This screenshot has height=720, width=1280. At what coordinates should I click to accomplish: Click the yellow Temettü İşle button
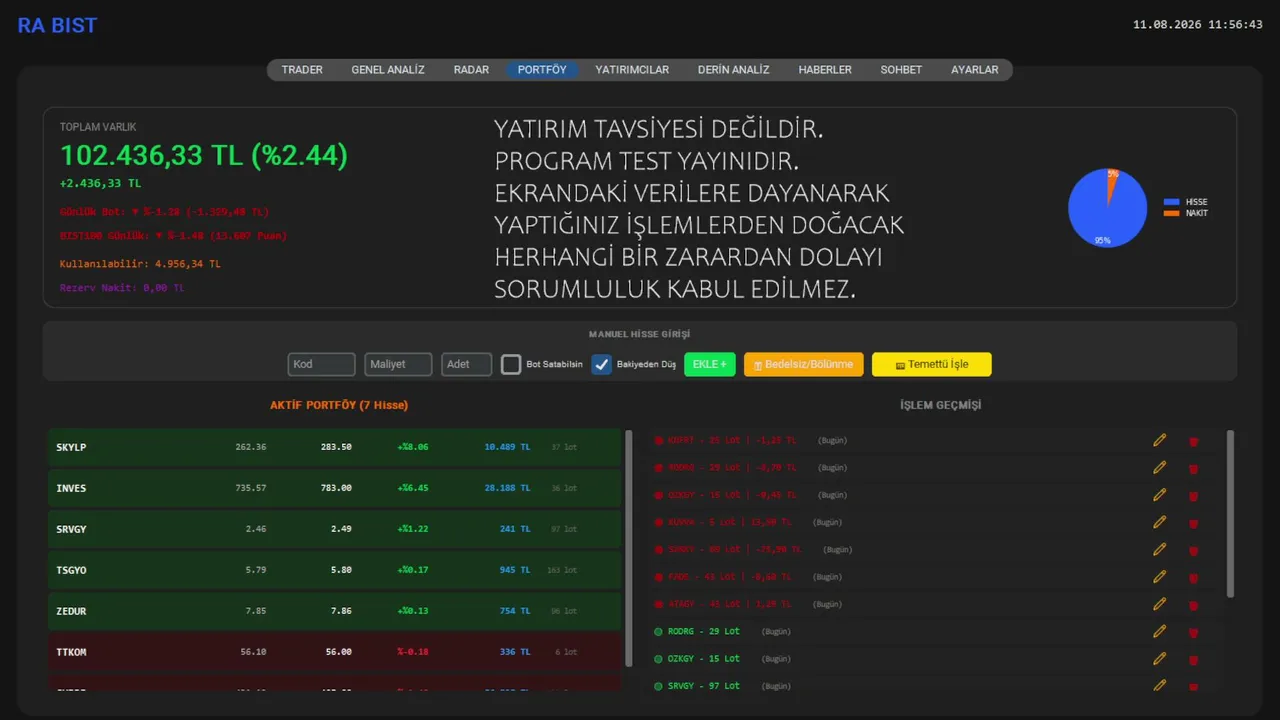932,364
